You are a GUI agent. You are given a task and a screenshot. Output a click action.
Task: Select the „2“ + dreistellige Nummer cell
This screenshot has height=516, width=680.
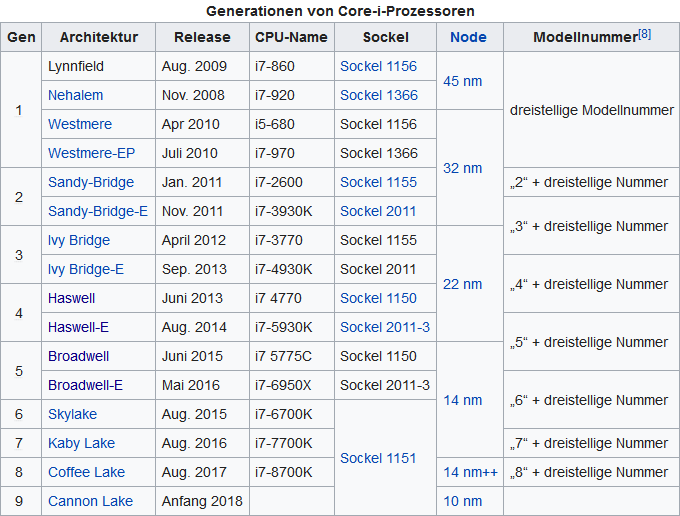592,182
